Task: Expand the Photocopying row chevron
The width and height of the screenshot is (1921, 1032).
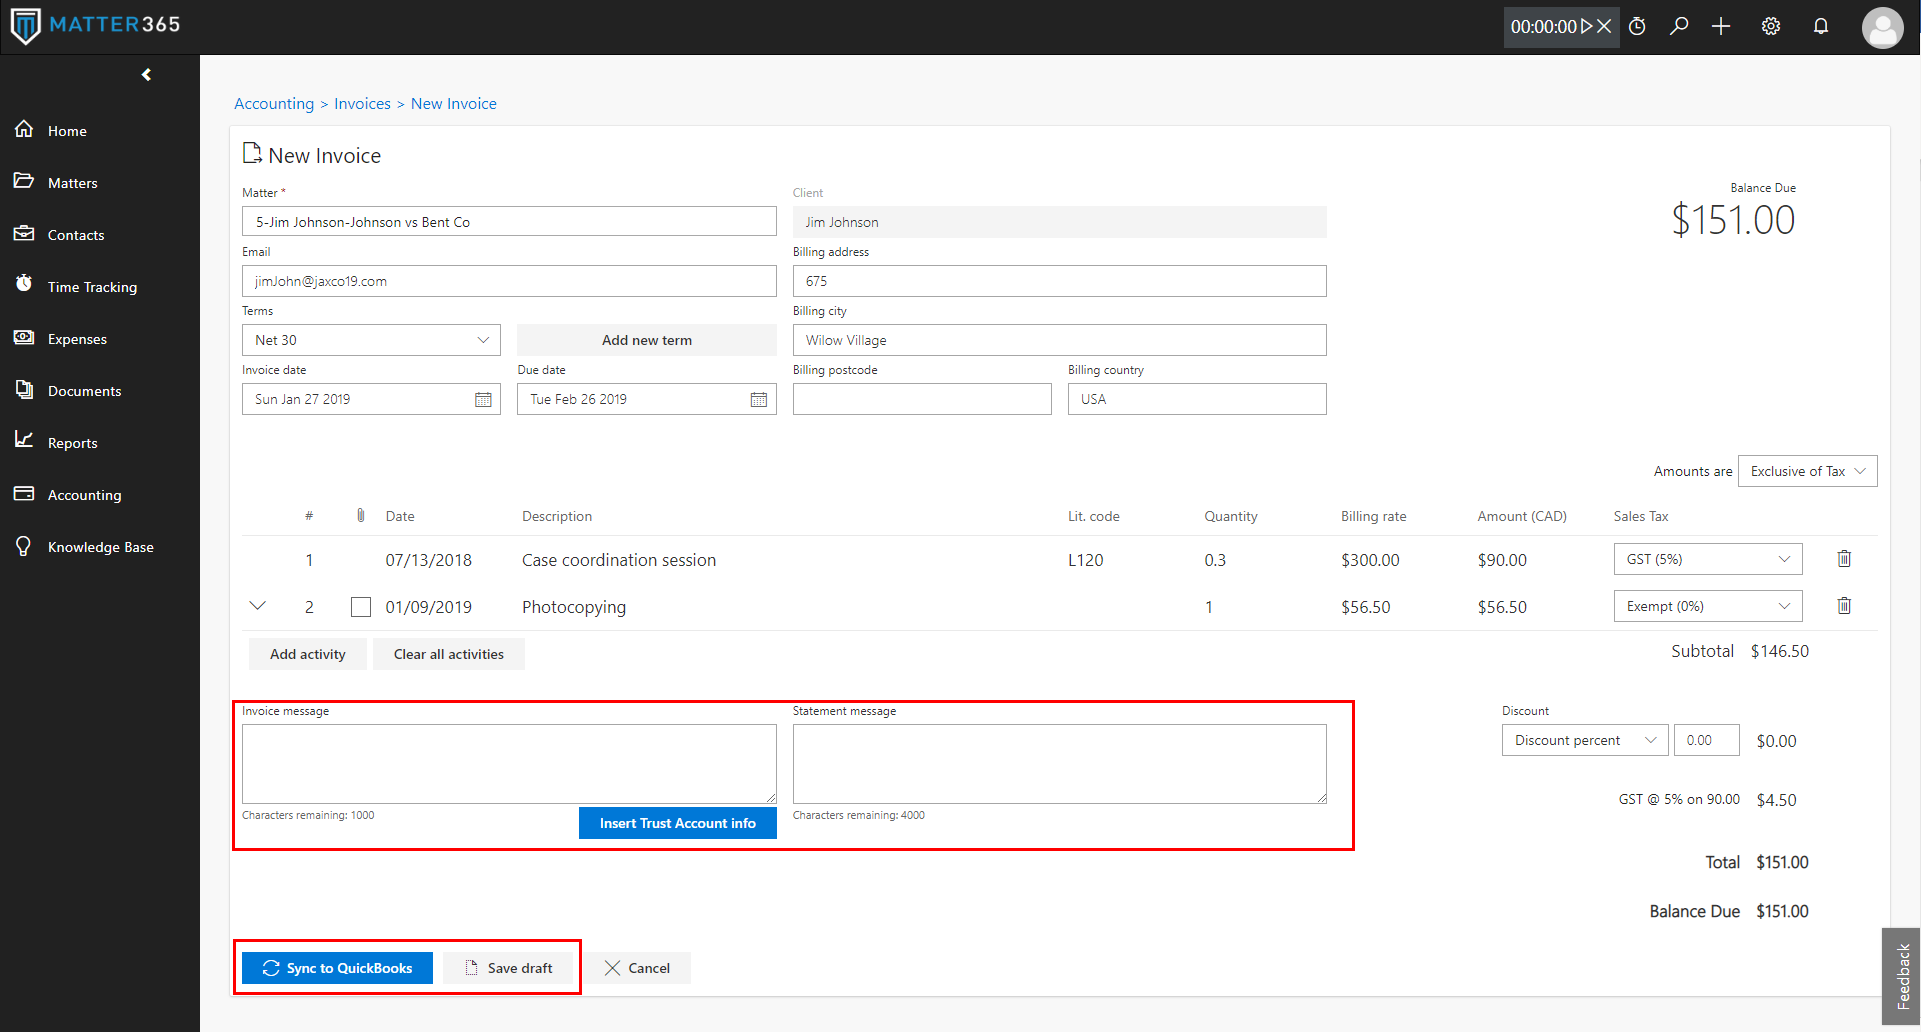Action: (x=258, y=606)
